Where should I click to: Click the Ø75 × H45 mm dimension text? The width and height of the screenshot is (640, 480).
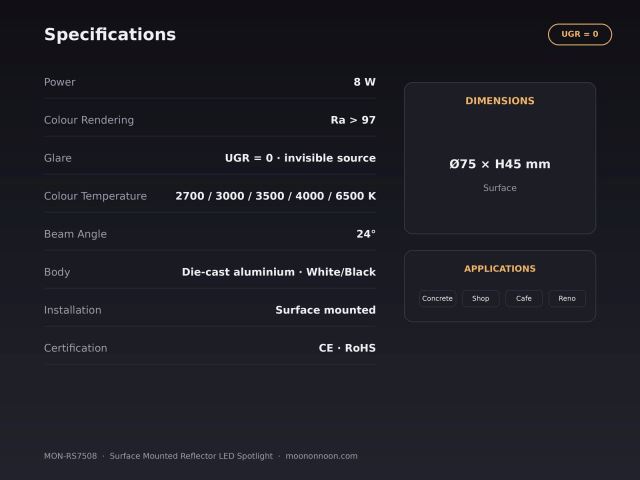500,164
